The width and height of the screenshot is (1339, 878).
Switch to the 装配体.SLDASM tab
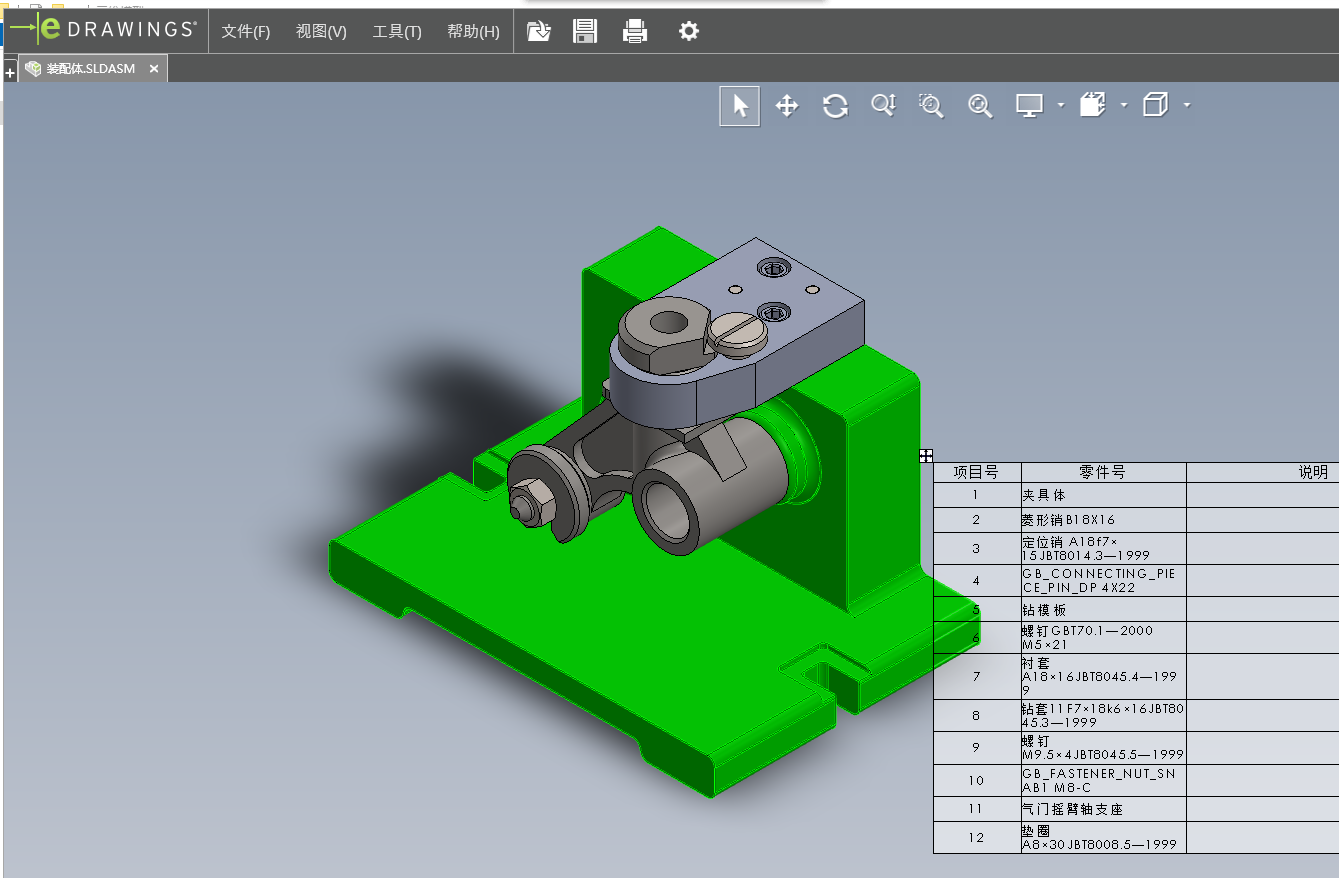[91, 69]
